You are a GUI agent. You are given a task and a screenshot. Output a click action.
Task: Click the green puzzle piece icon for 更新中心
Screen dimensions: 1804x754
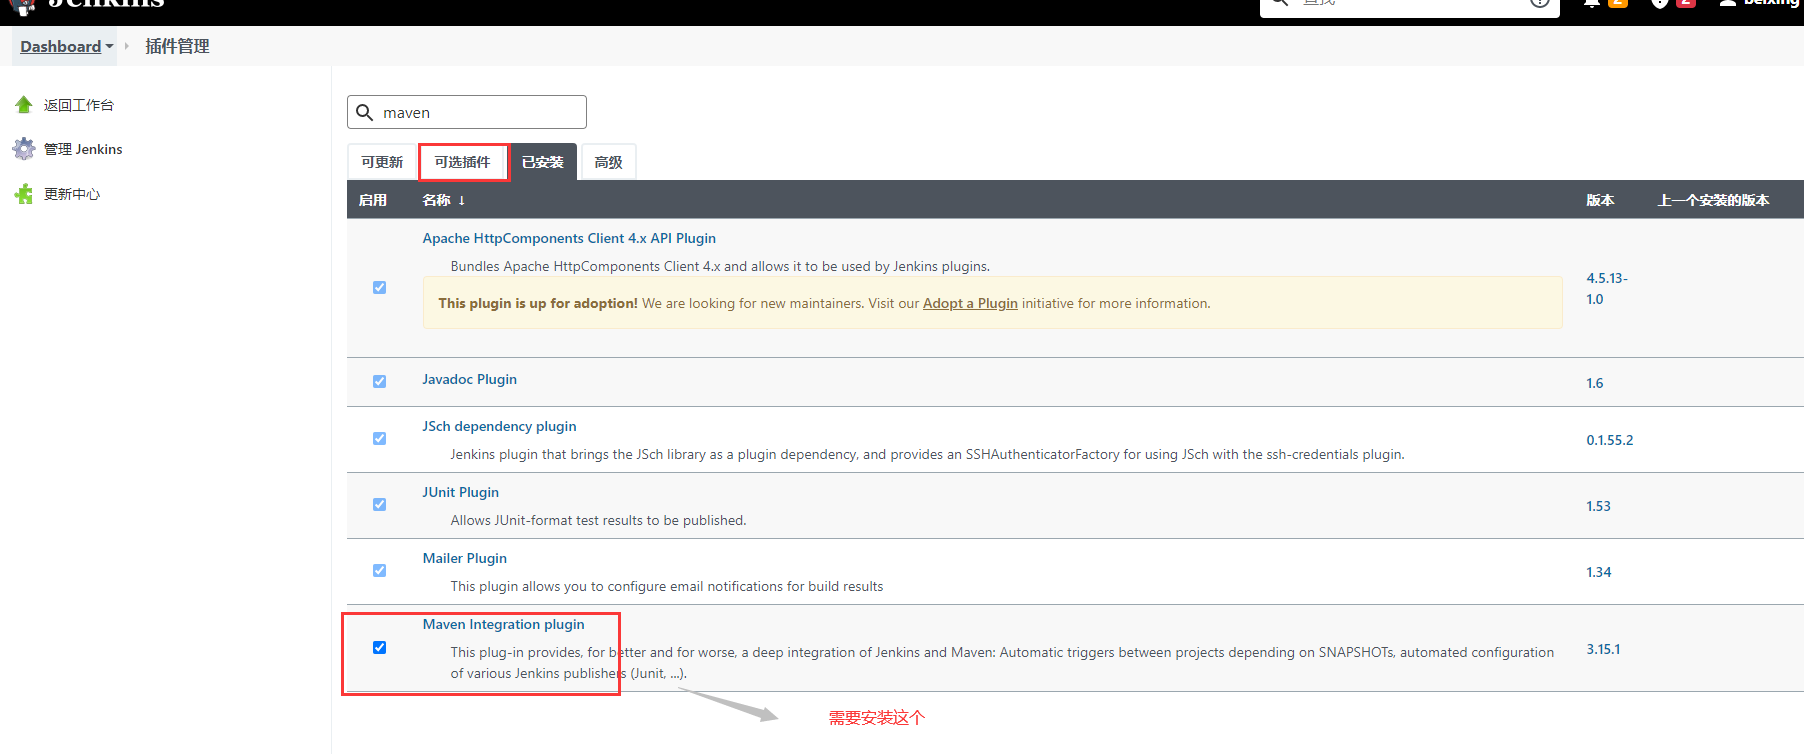point(24,194)
